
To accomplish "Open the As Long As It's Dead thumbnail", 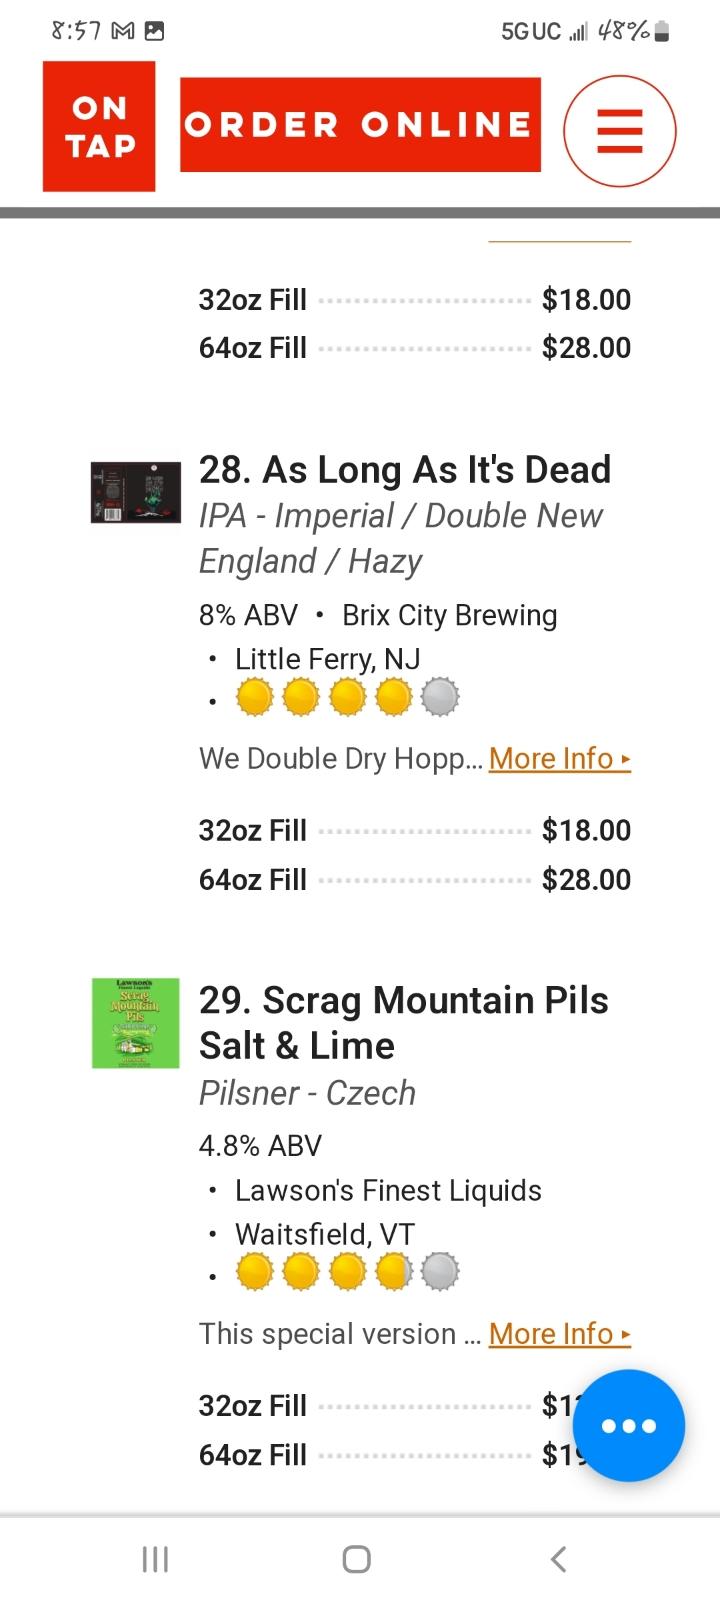I will pyautogui.click(x=136, y=492).
